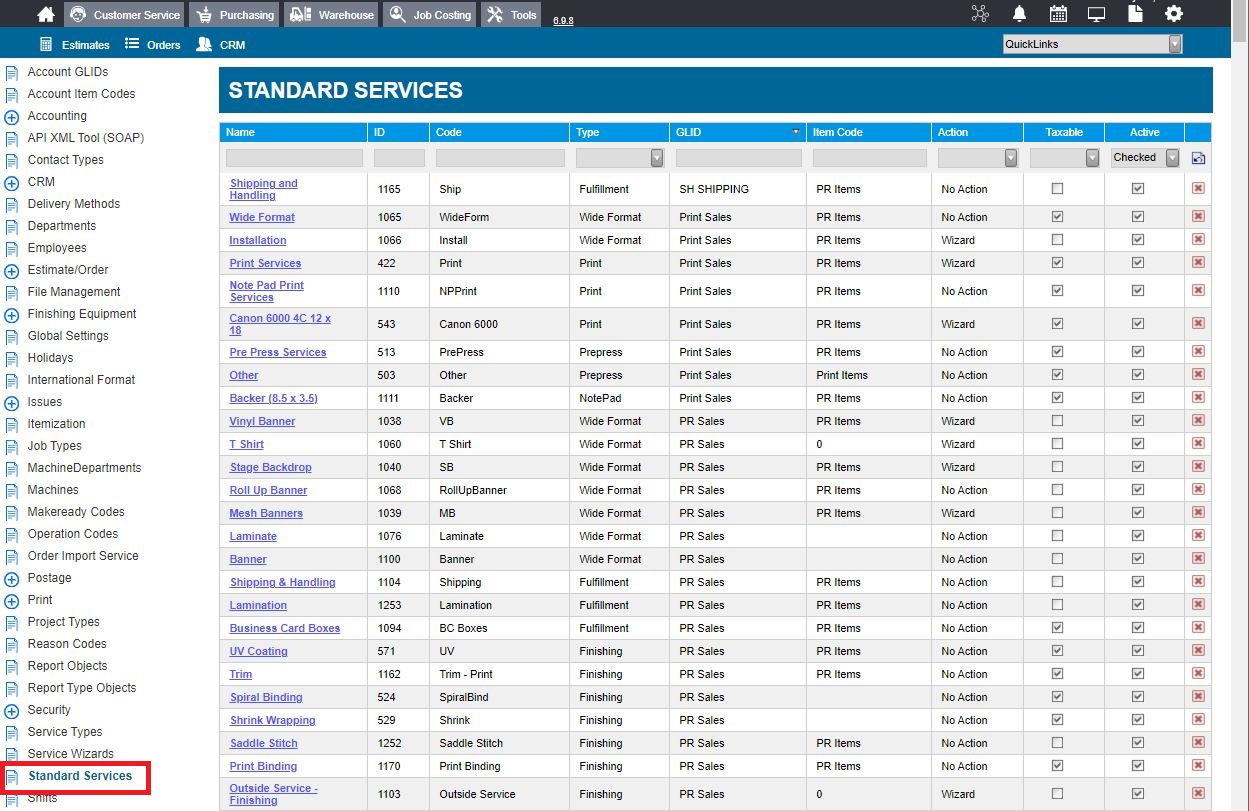This screenshot has width=1249, height=811.
Task: Select Delivery Methods in sidebar
Action: pos(73,204)
